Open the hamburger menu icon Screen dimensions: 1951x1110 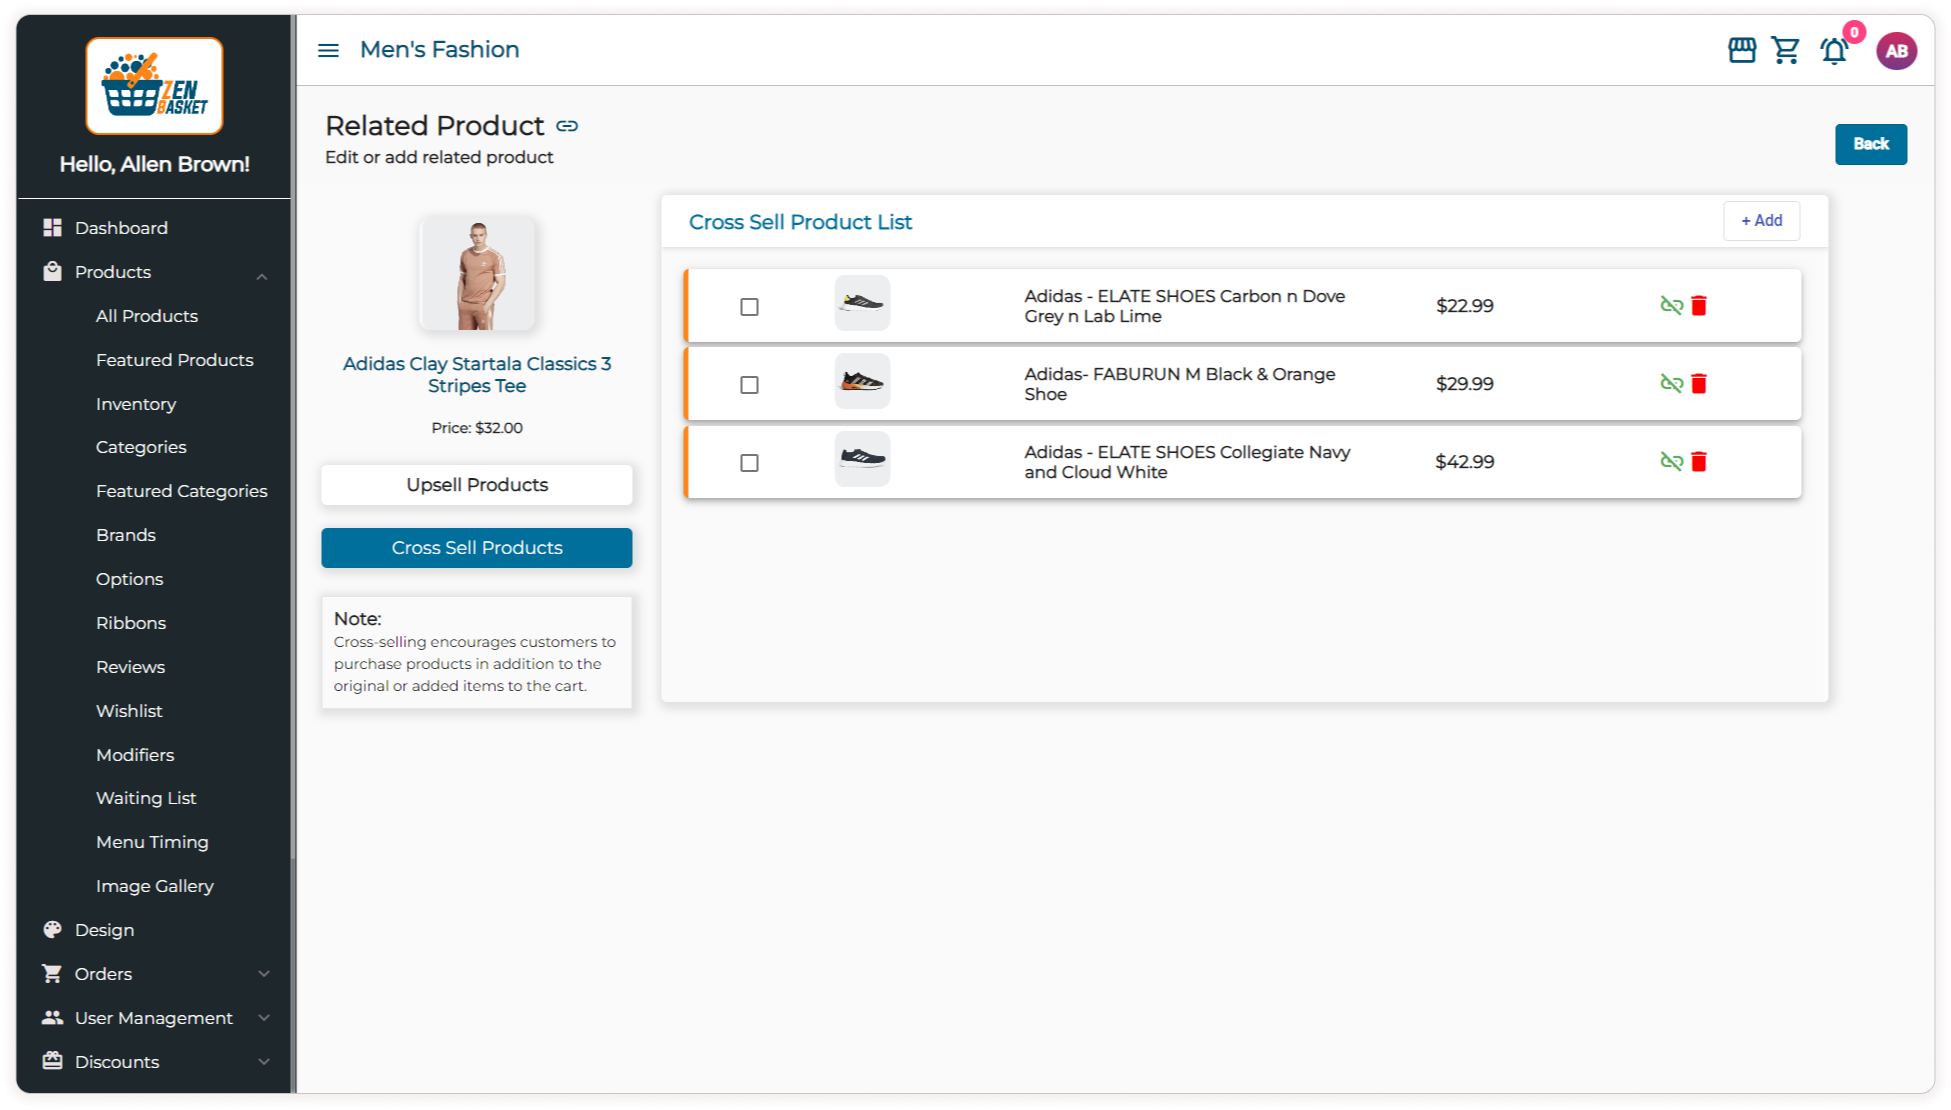[x=328, y=50]
